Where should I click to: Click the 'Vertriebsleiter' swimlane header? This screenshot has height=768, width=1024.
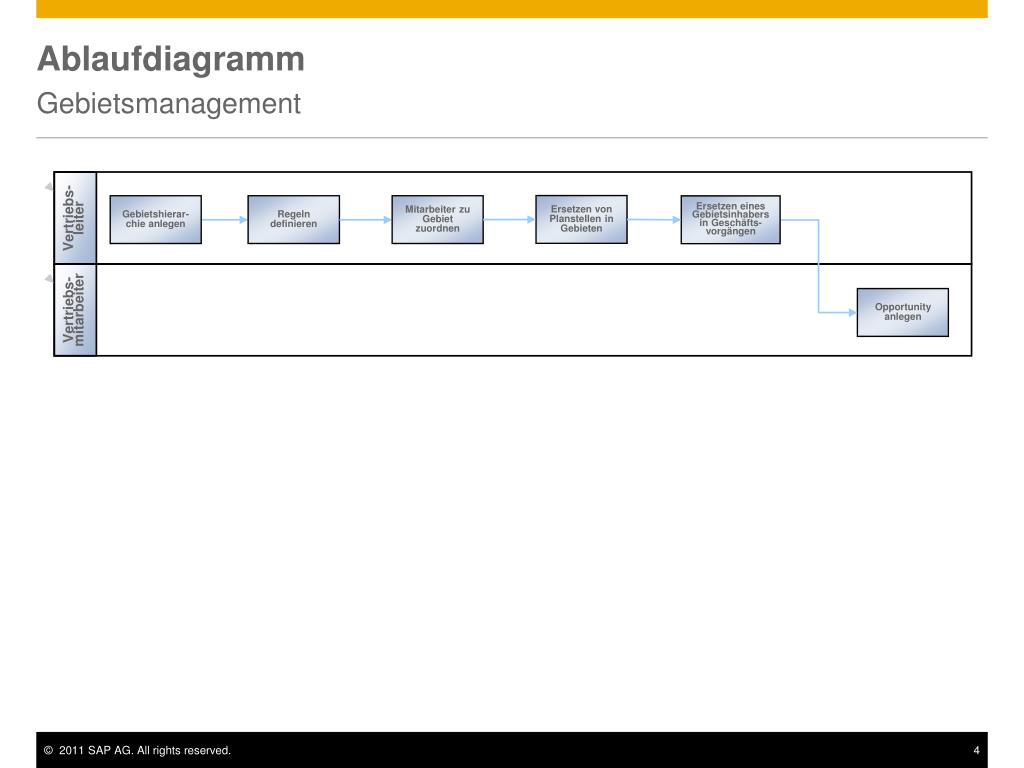point(75,218)
